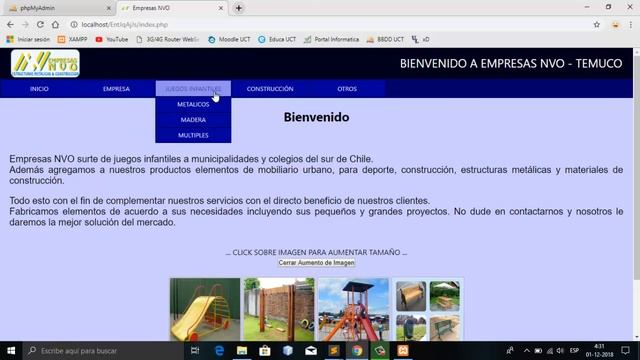This screenshot has height=360, width=640.
Task: Check battery status in system tray
Action: point(538,351)
